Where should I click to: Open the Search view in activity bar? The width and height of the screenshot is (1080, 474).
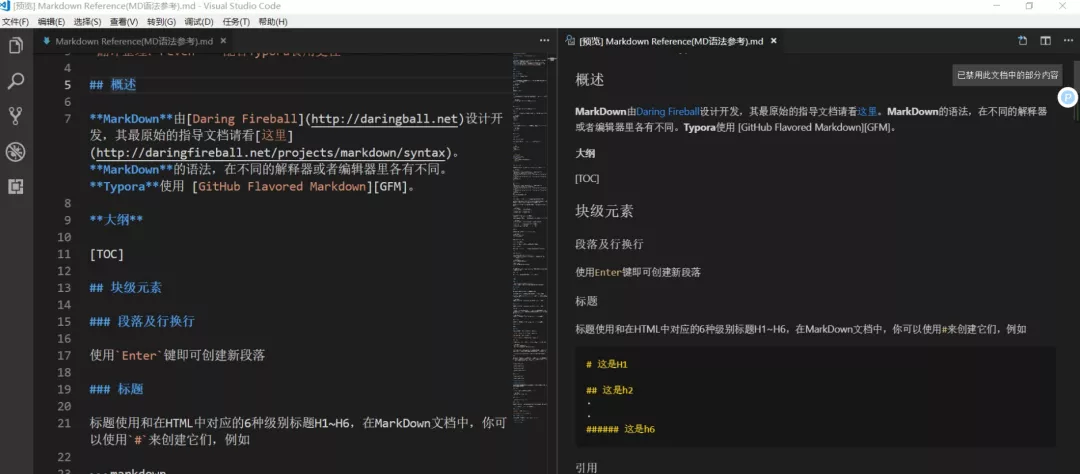coord(16,81)
